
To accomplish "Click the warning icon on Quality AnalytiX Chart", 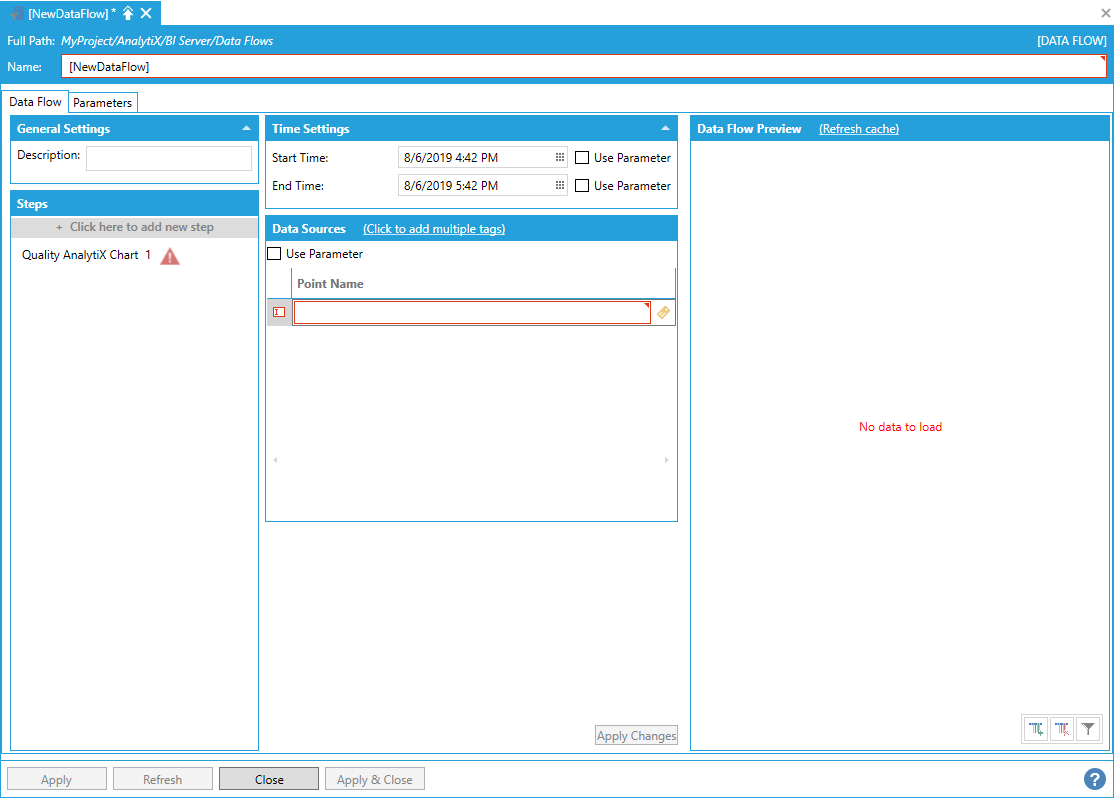I will tap(170, 256).
